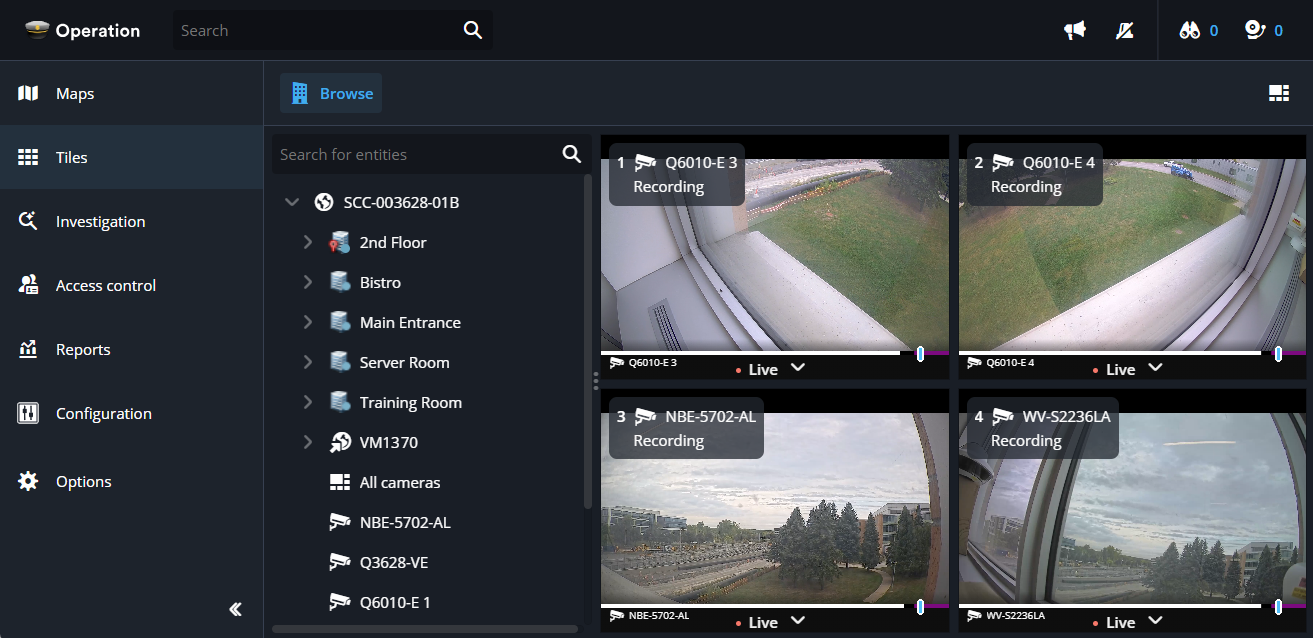Toggle the muted notifications bell icon

(1125, 31)
